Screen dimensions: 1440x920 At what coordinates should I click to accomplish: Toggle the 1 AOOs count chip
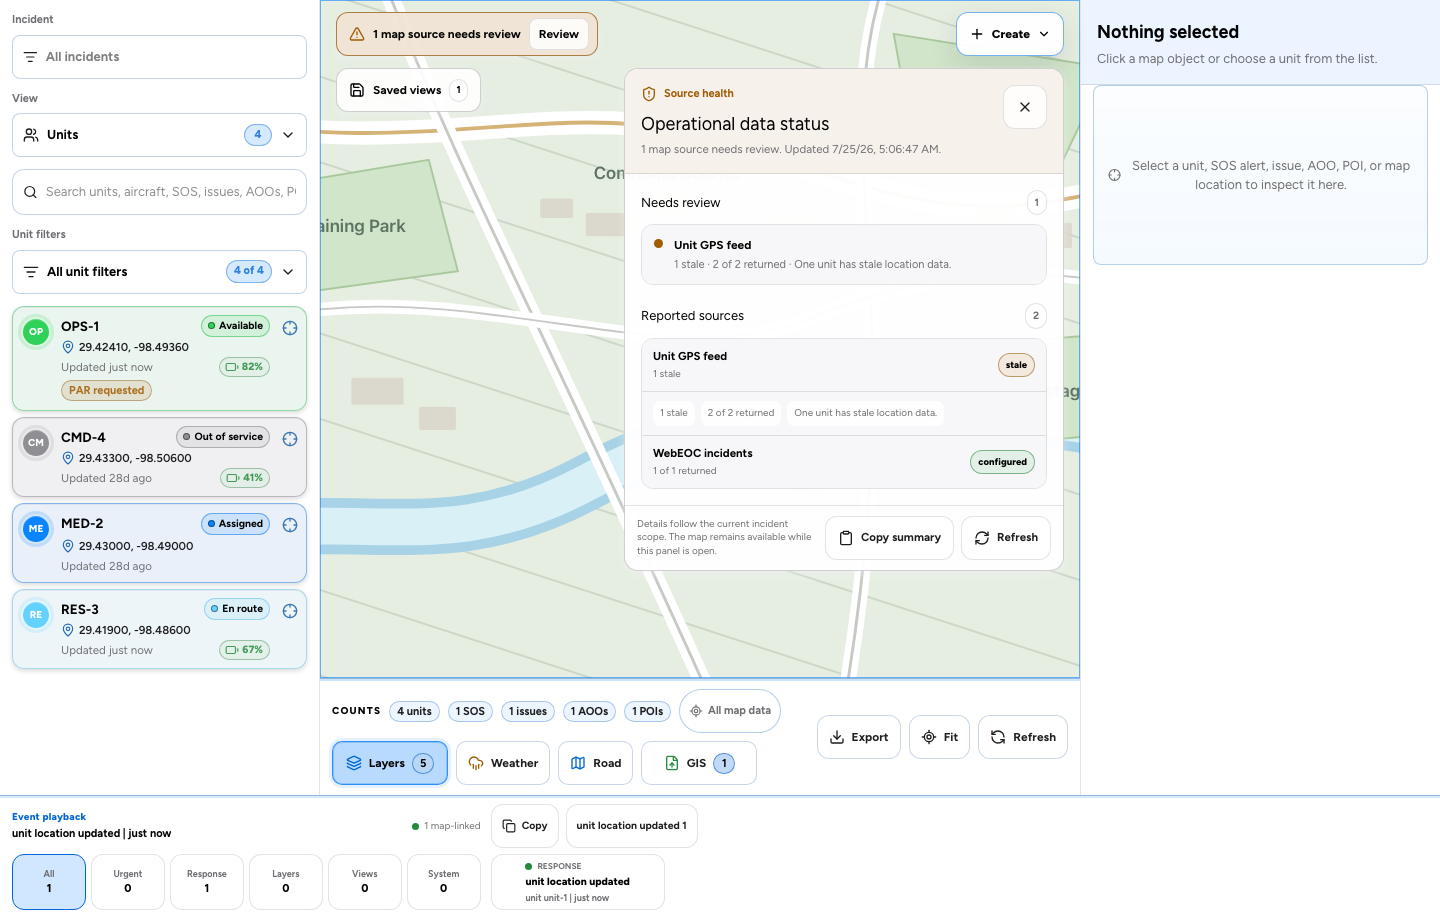coord(589,711)
